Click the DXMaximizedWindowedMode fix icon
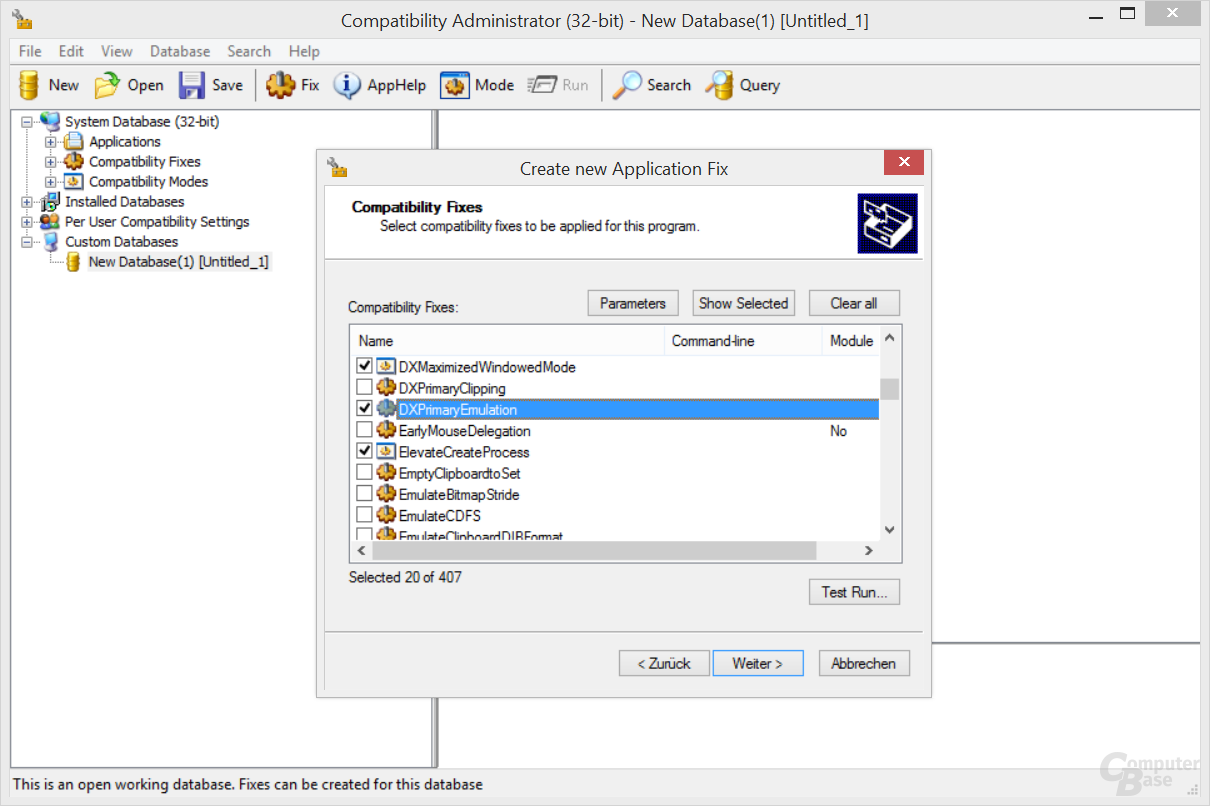1210x806 pixels. pos(386,367)
